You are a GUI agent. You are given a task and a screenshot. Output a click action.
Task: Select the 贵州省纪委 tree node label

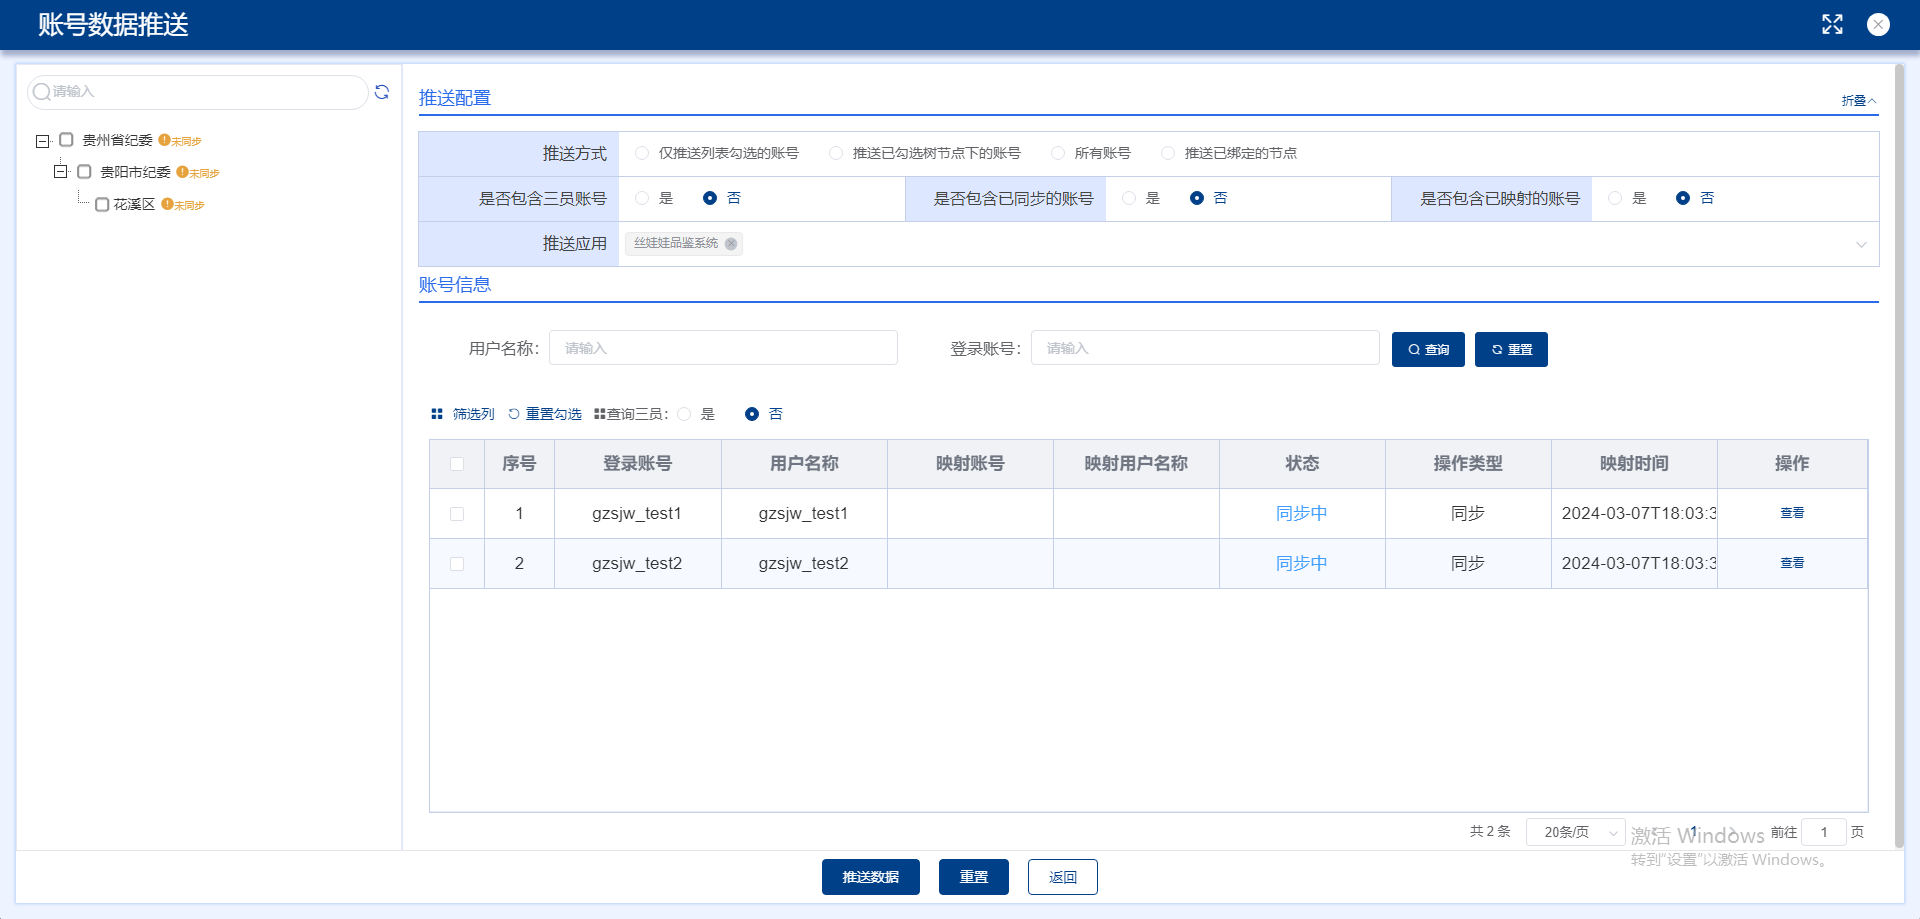pyautogui.click(x=117, y=140)
